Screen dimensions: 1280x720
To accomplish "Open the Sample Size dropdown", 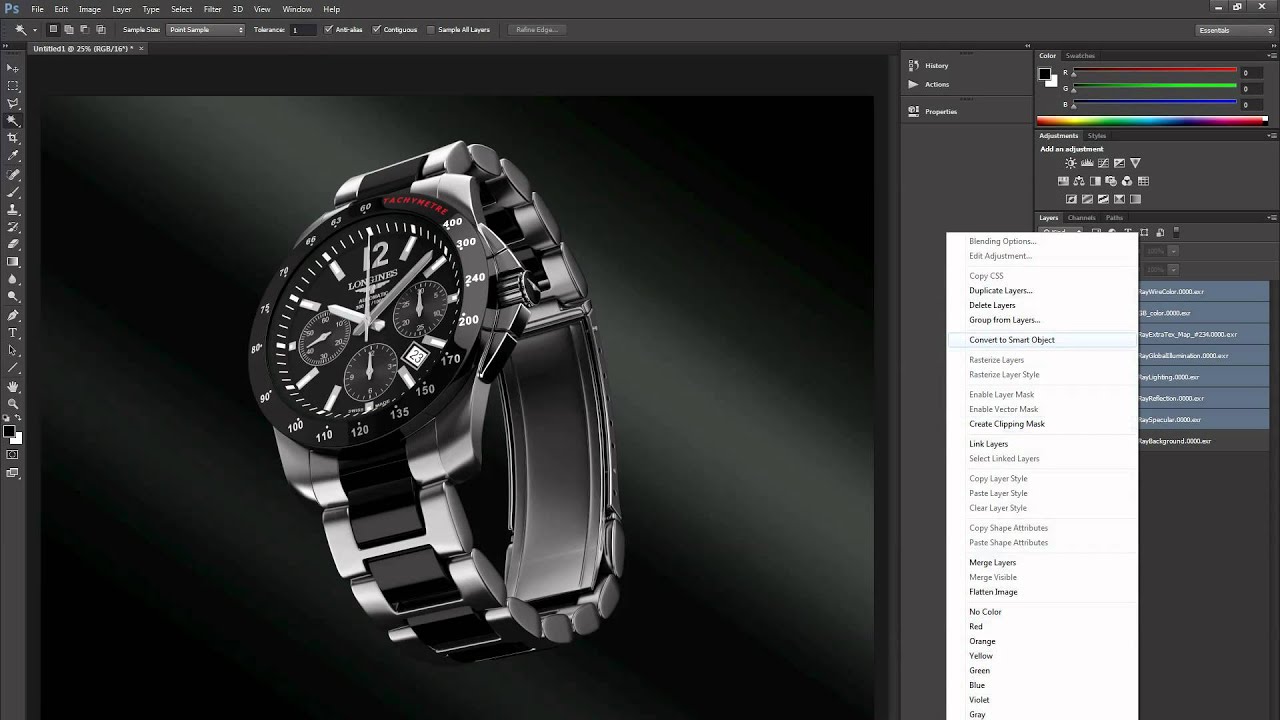I will point(206,30).
